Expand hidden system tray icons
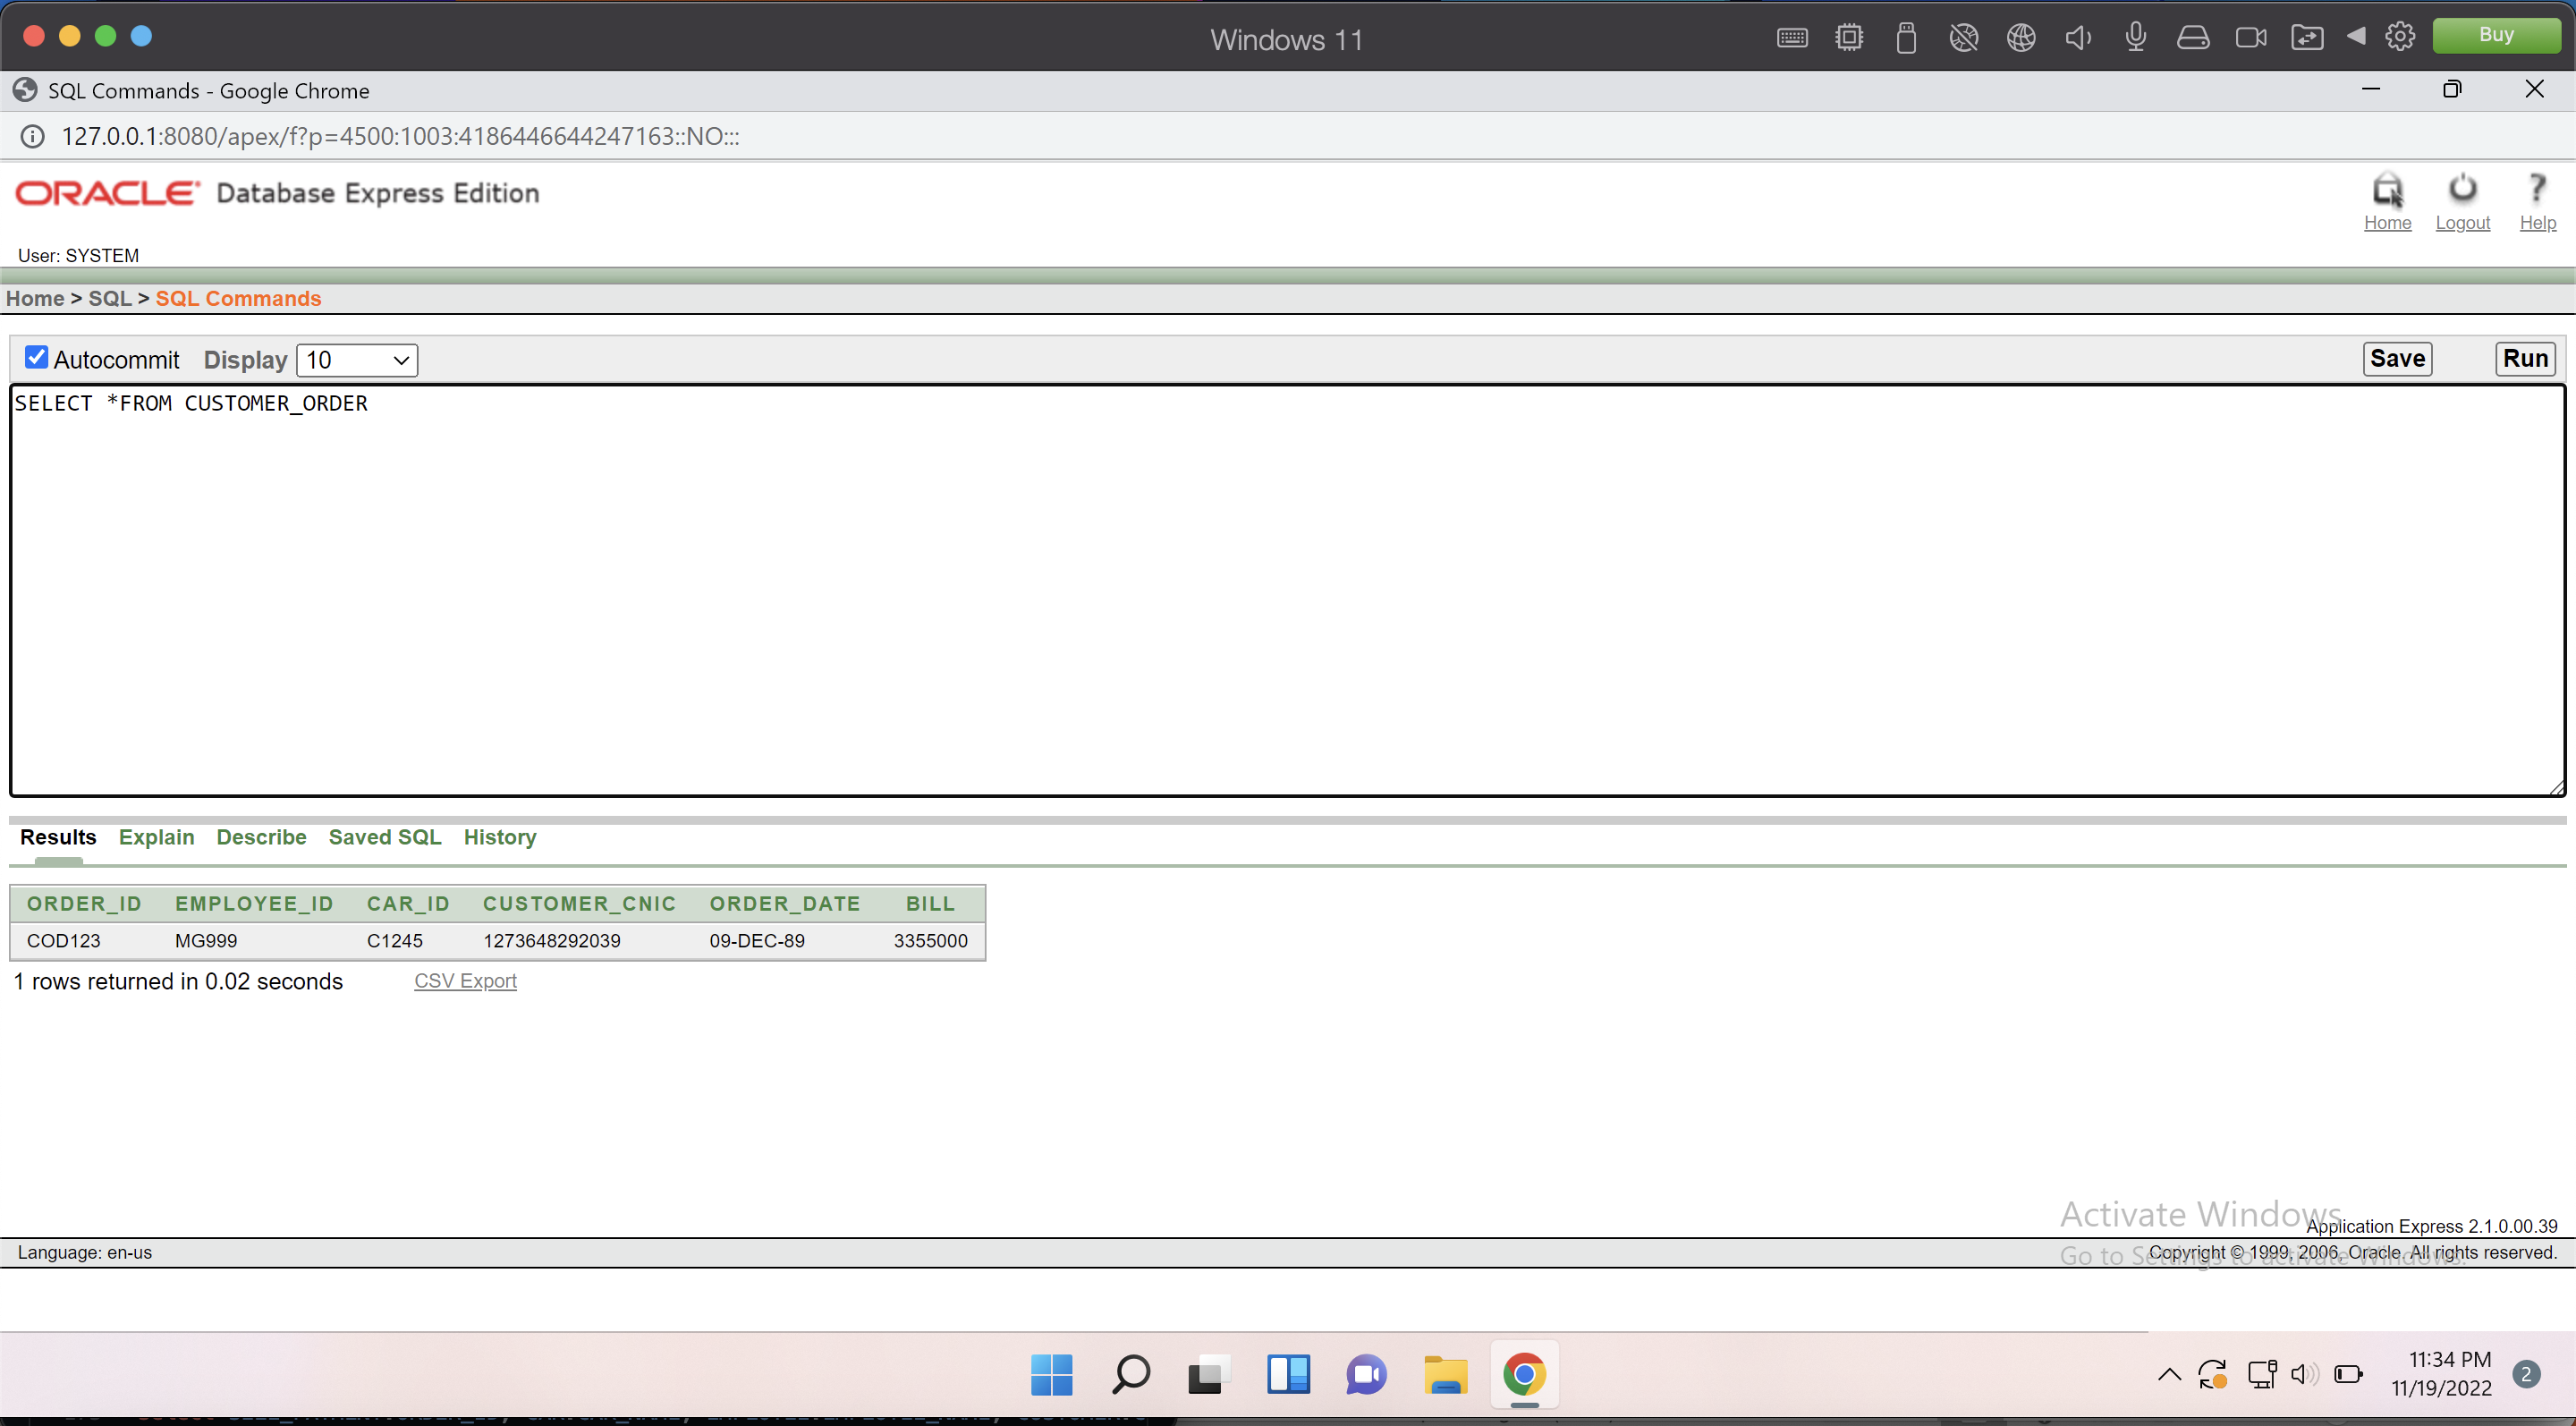Image resolution: width=2576 pixels, height=1426 pixels. pos(2168,1374)
